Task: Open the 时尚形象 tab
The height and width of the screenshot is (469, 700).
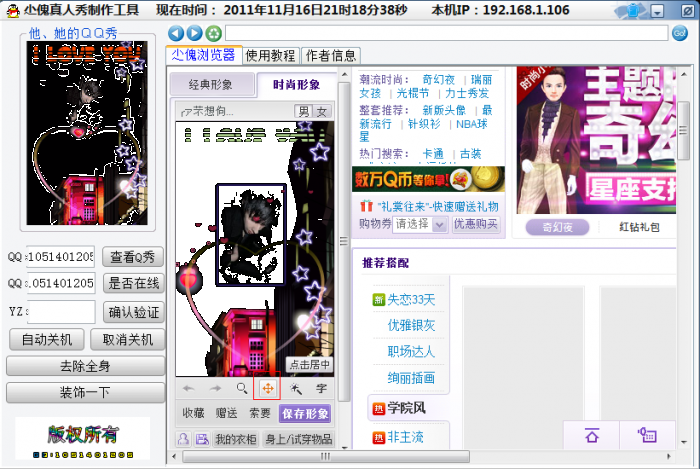Action: click(x=296, y=84)
